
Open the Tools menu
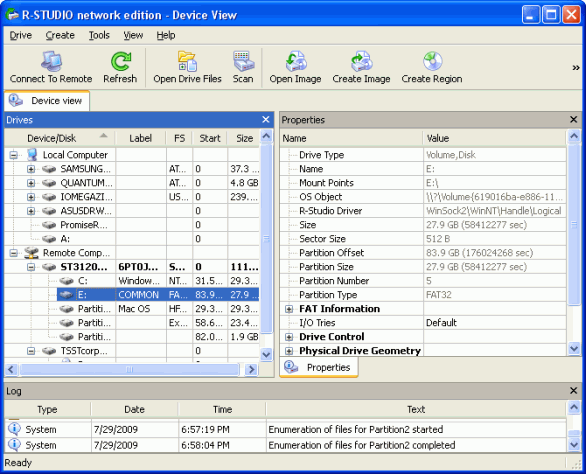[99, 35]
